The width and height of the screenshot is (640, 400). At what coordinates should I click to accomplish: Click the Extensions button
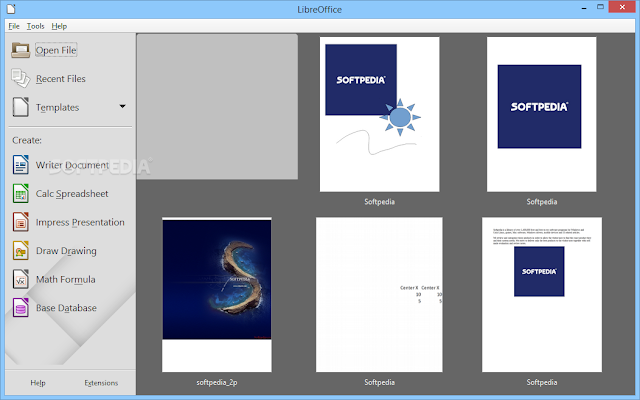point(101,383)
